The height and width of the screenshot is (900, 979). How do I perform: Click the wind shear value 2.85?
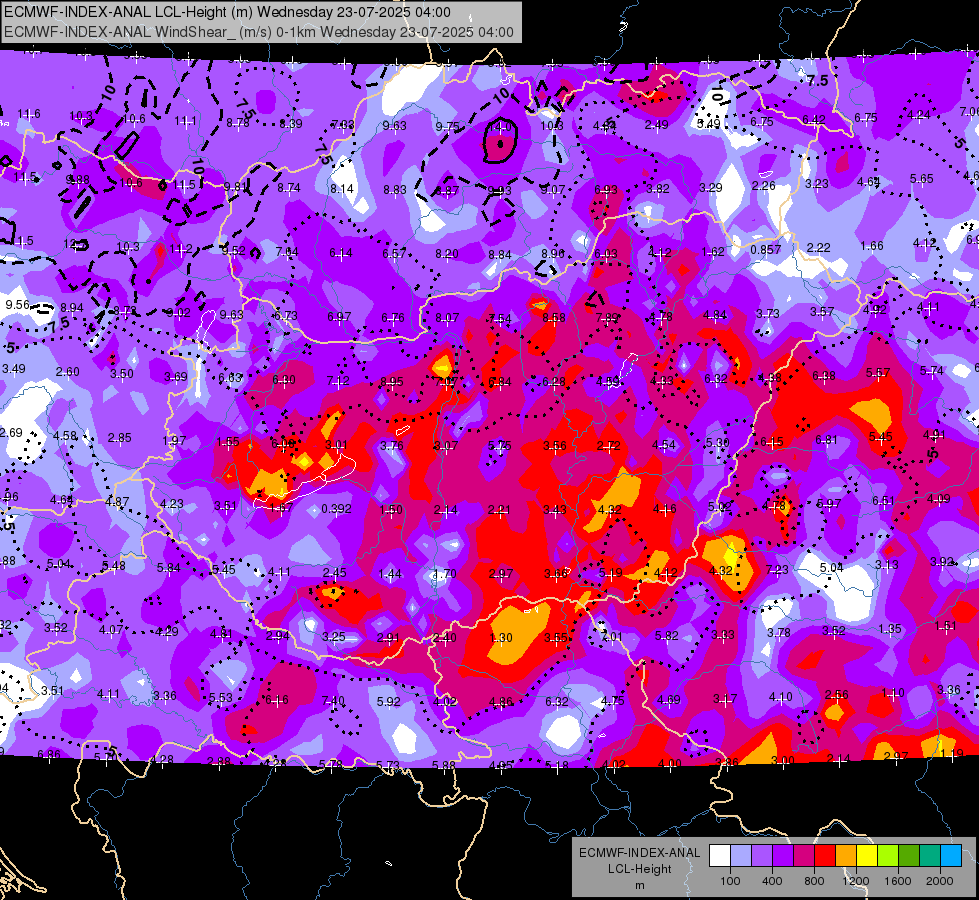[x=119, y=438]
